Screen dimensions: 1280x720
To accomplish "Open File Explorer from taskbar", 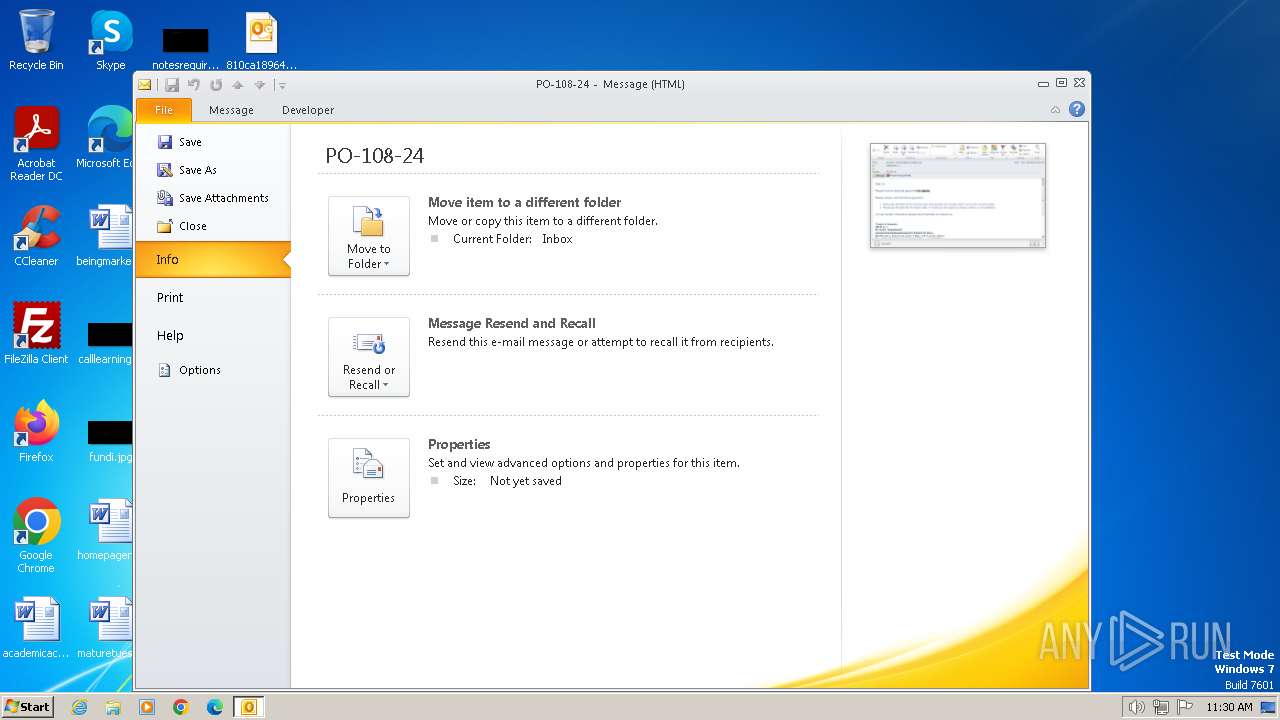I will (x=113, y=707).
